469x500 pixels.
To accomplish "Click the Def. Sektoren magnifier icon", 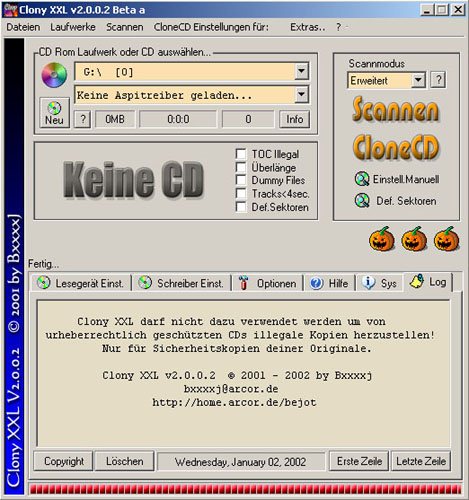I will [362, 201].
